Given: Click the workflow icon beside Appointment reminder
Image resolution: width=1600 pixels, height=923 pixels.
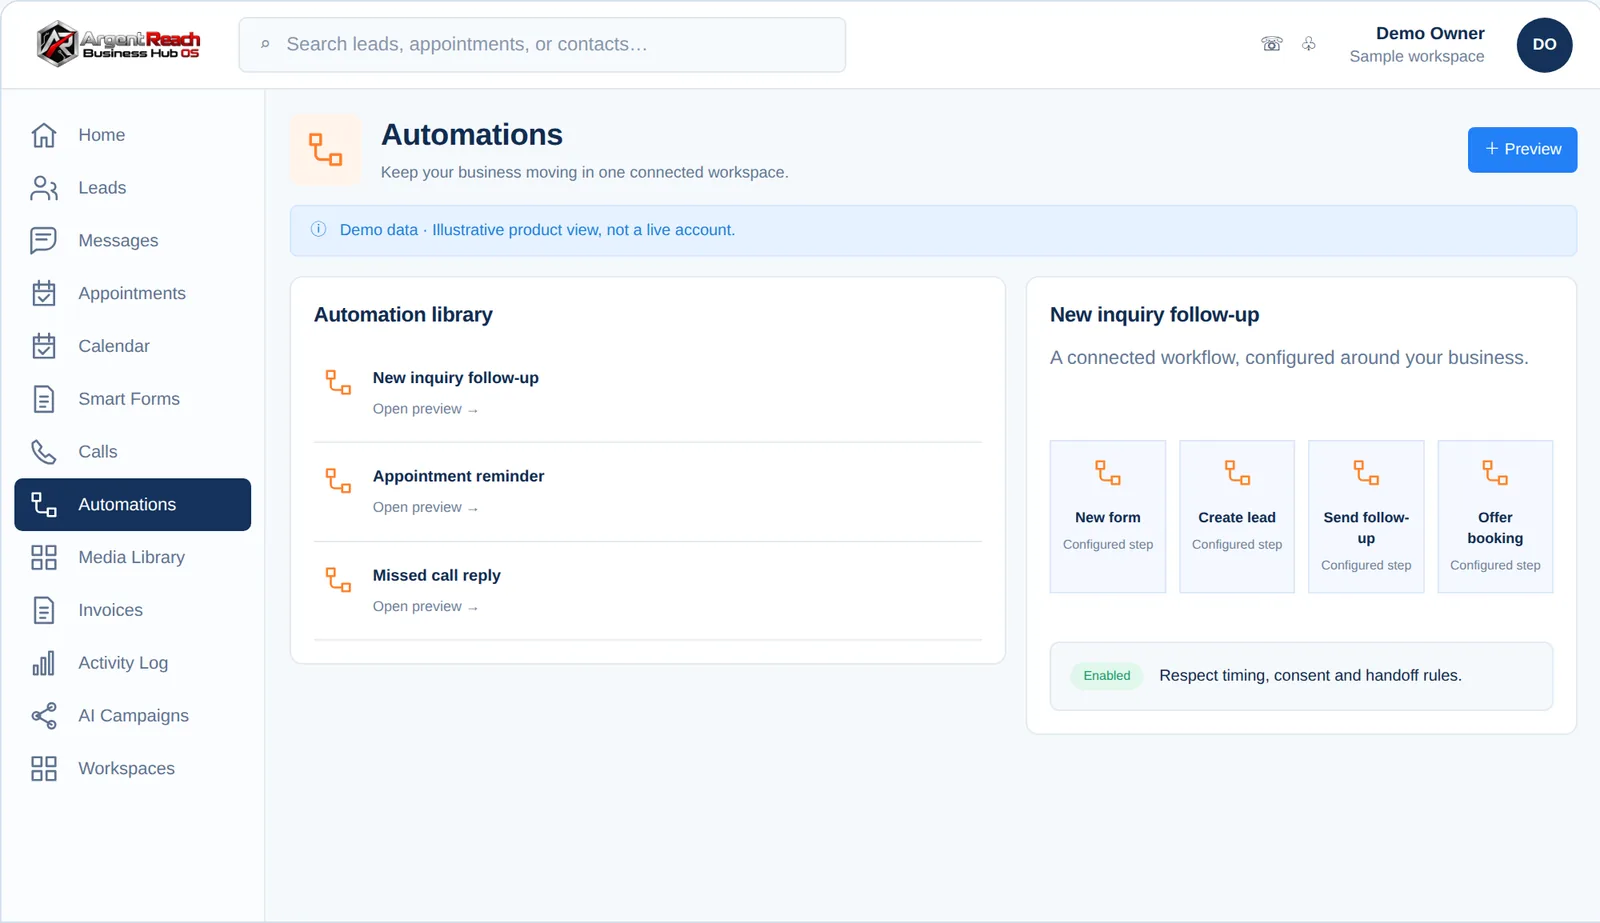Looking at the screenshot, I should point(338,480).
